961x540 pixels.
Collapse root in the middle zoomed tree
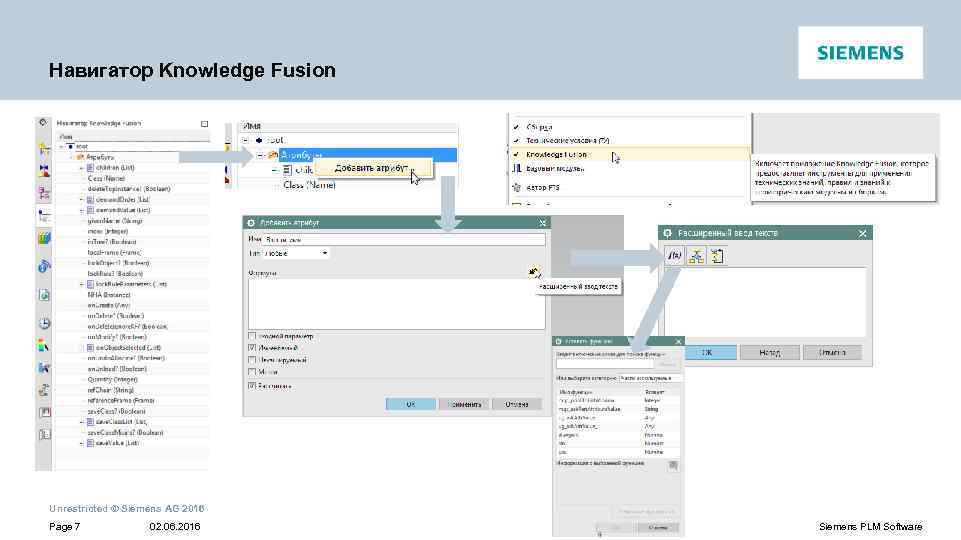pyautogui.click(x=246, y=140)
